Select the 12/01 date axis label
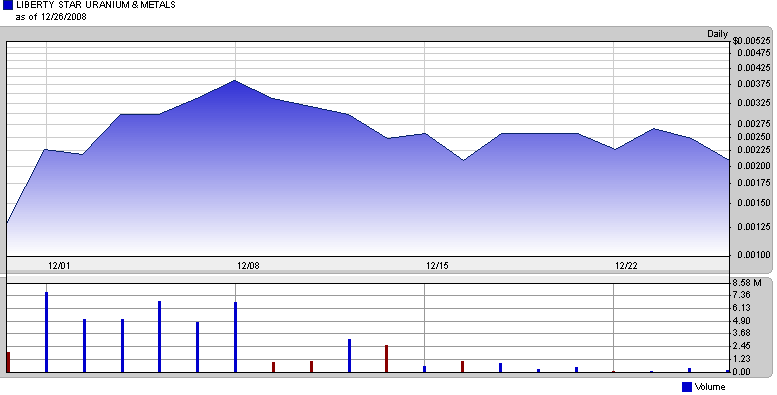Screen dimensions: 777x395 point(59,266)
